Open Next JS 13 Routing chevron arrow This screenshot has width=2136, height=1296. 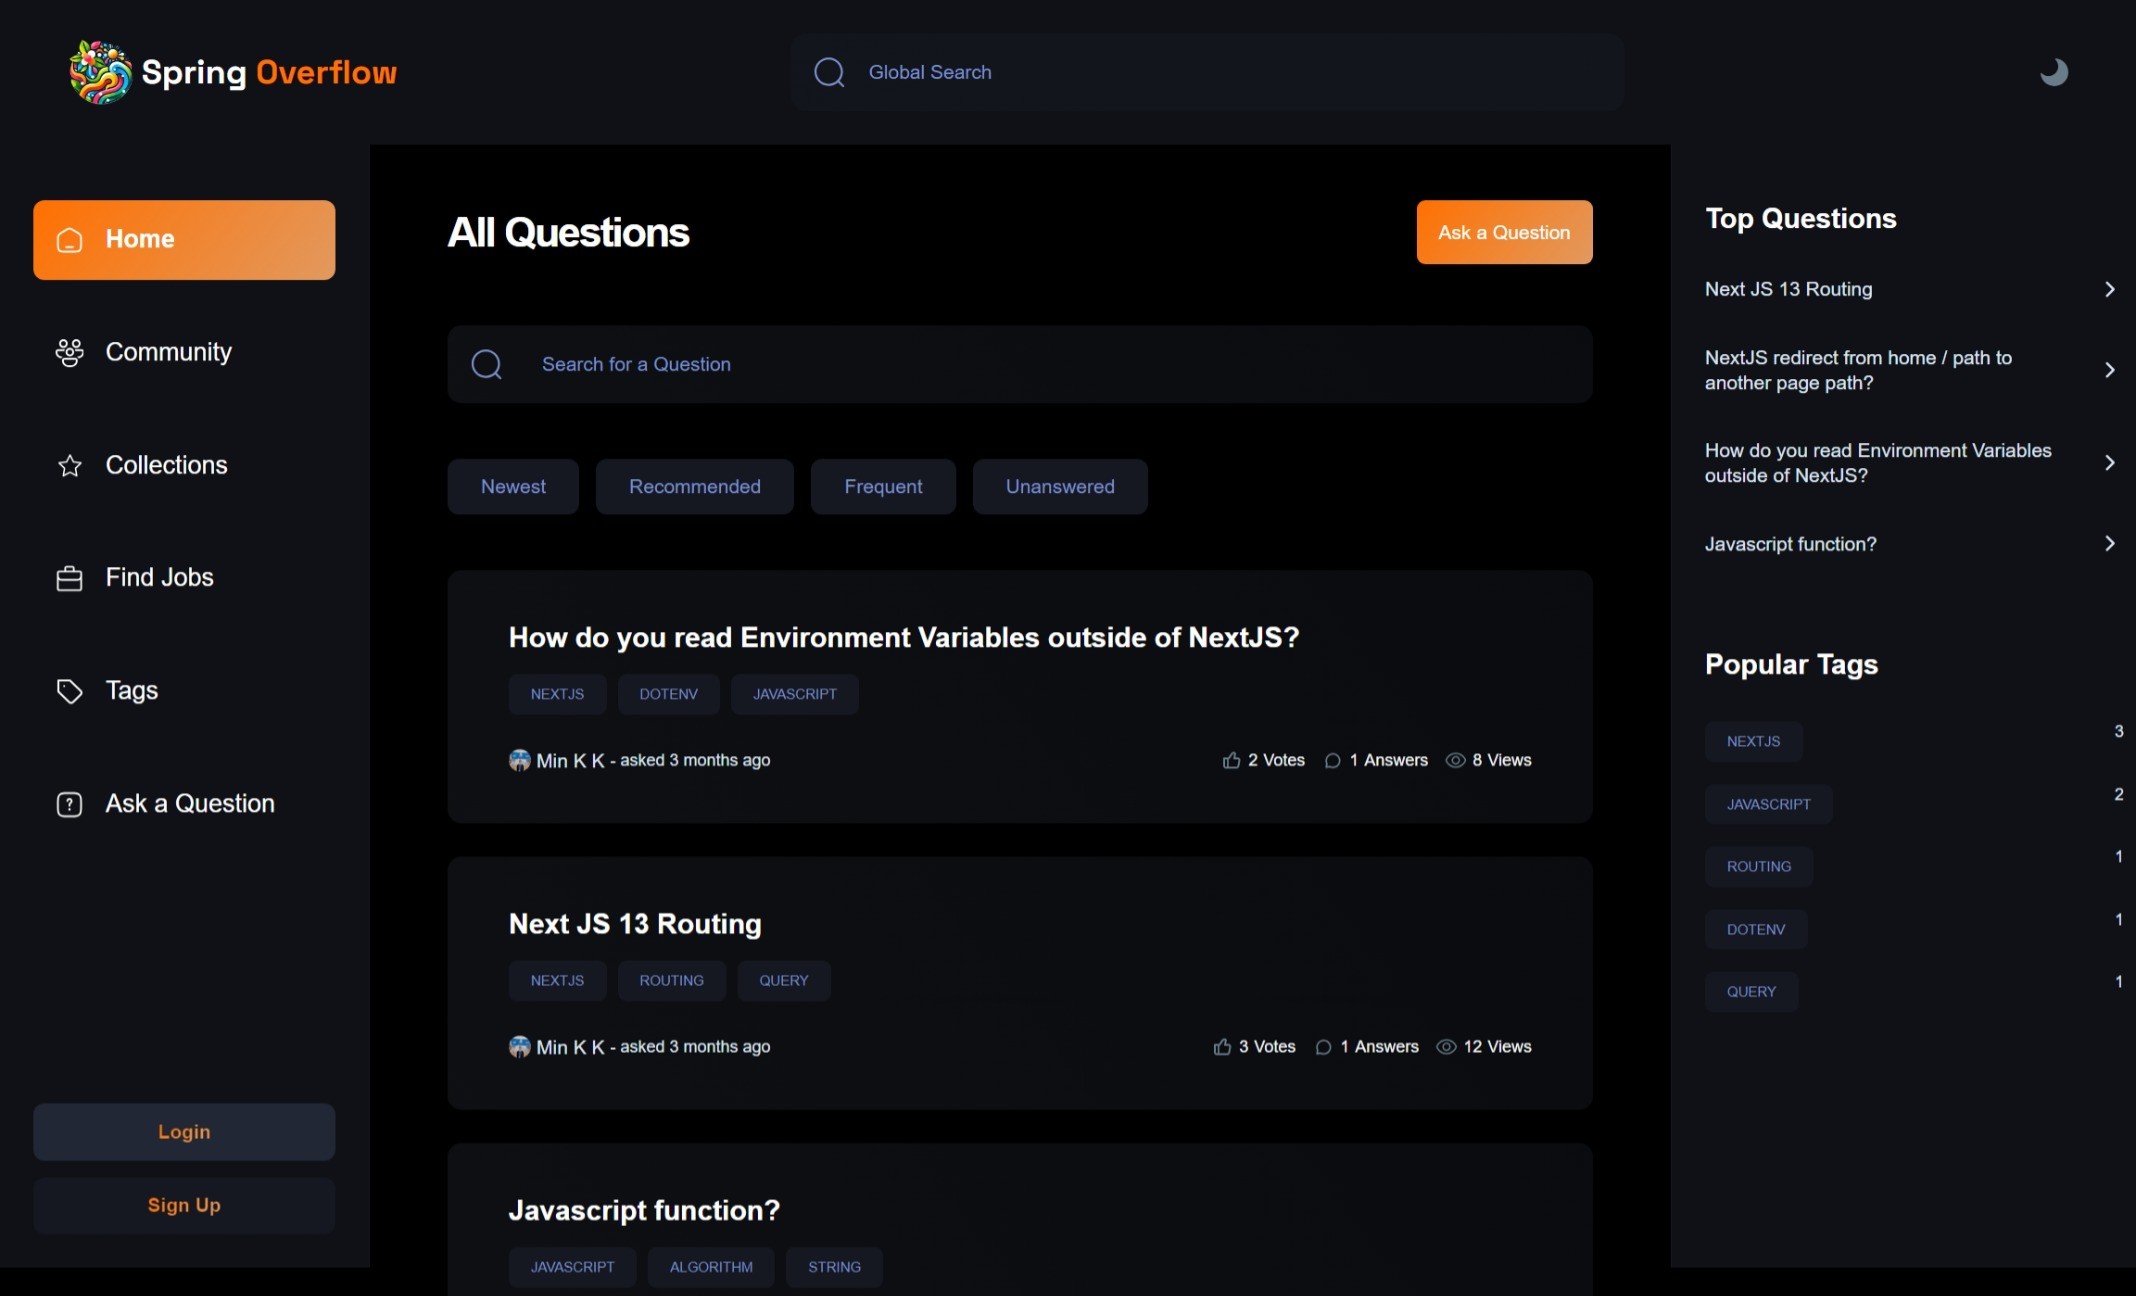(2109, 289)
